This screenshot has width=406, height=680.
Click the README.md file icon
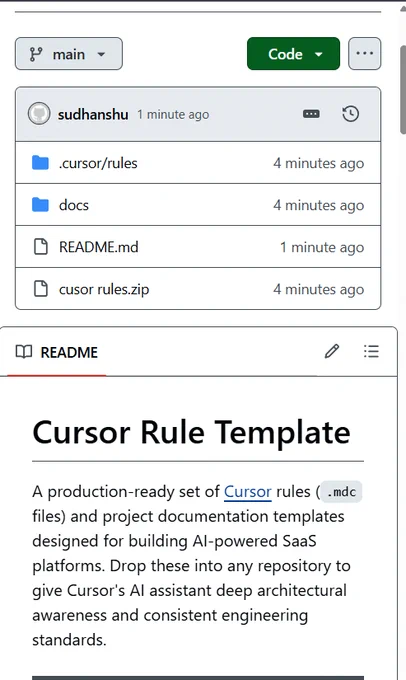click(41, 247)
